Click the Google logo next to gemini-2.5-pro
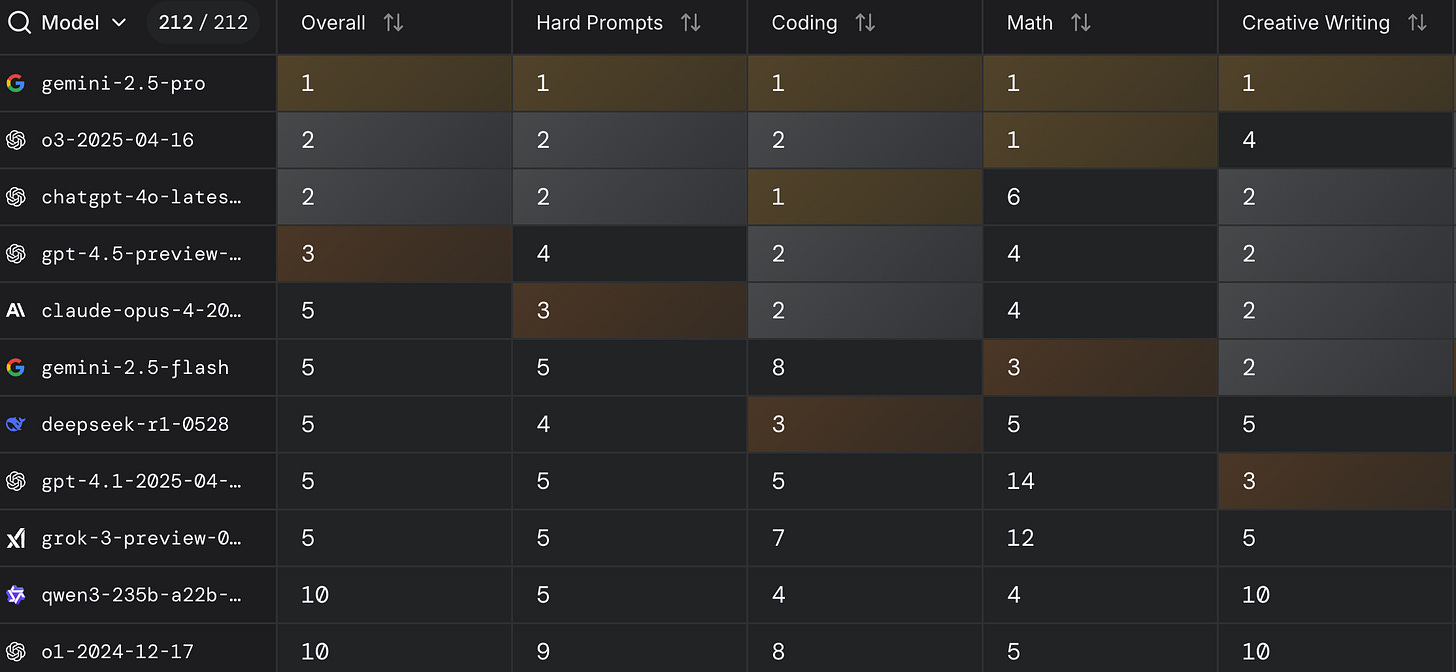The image size is (1456, 672). pyautogui.click(x=15, y=83)
